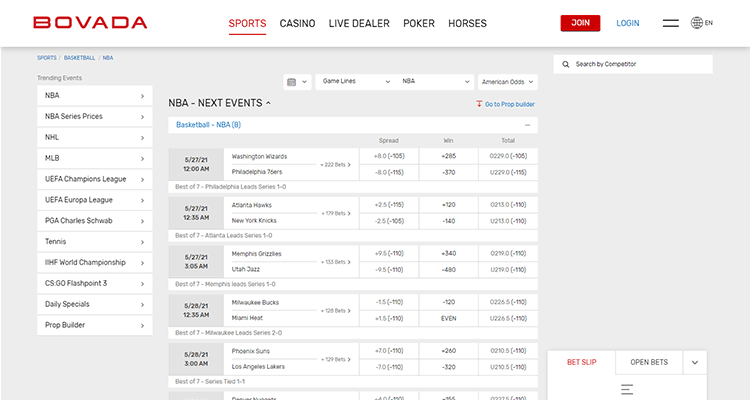Open UEFA Europa League in sidebar

tap(95, 200)
